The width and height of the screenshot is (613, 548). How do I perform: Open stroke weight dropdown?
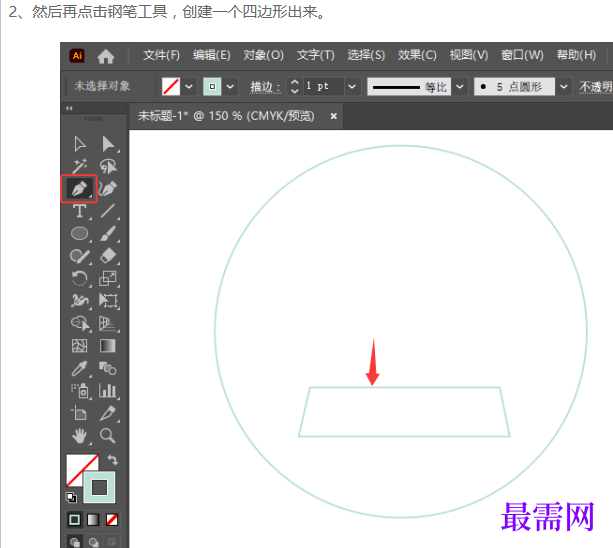(x=352, y=86)
